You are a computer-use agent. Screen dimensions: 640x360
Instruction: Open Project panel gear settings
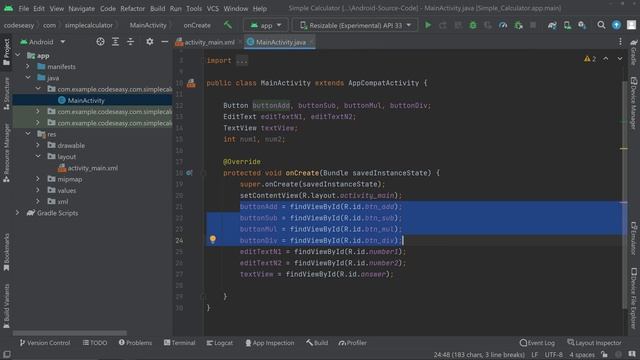pyautogui.click(x=150, y=42)
